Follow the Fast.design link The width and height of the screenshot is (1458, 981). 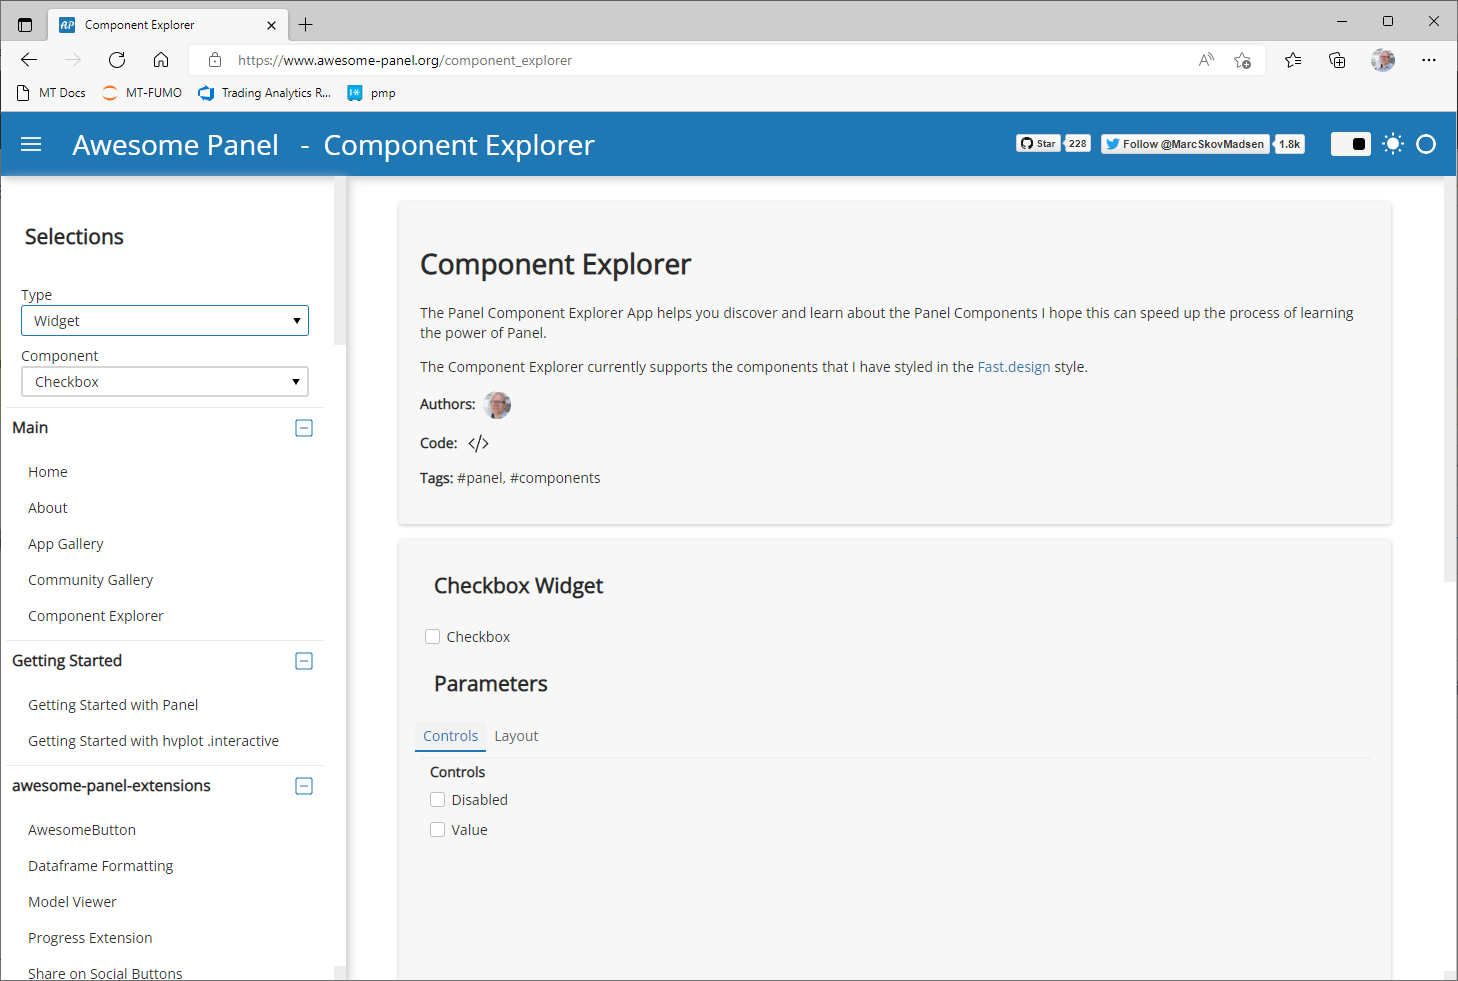1013,366
